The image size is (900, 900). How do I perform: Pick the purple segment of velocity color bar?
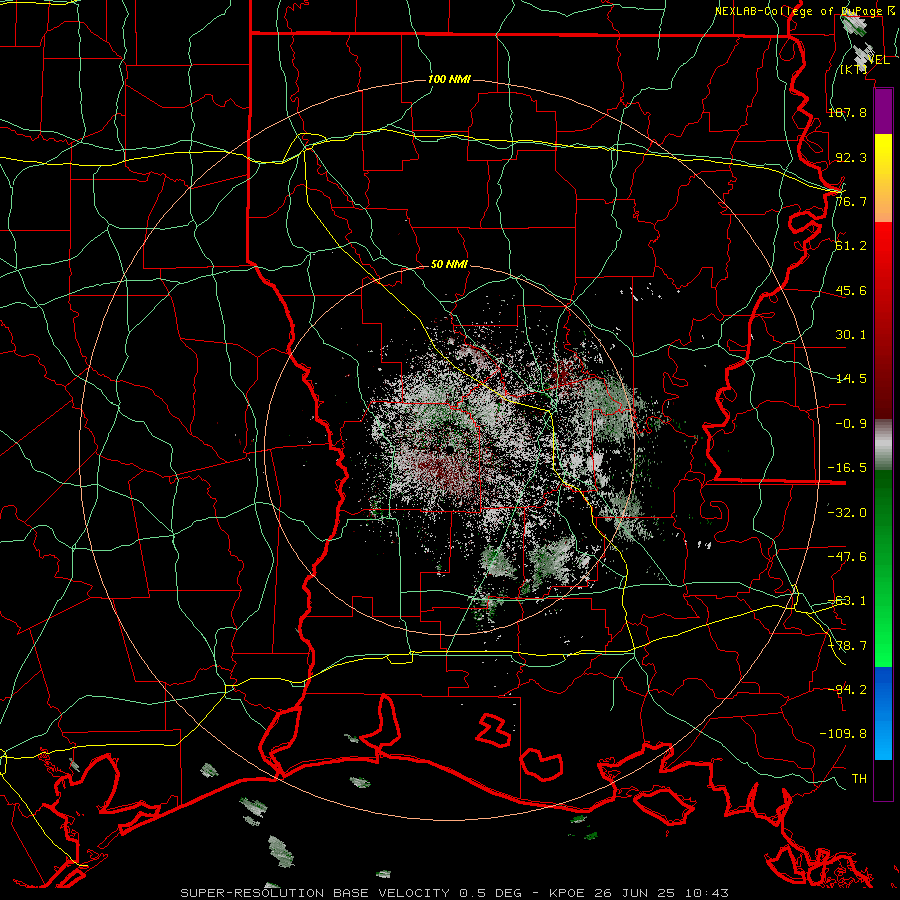click(x=883, y=111)
